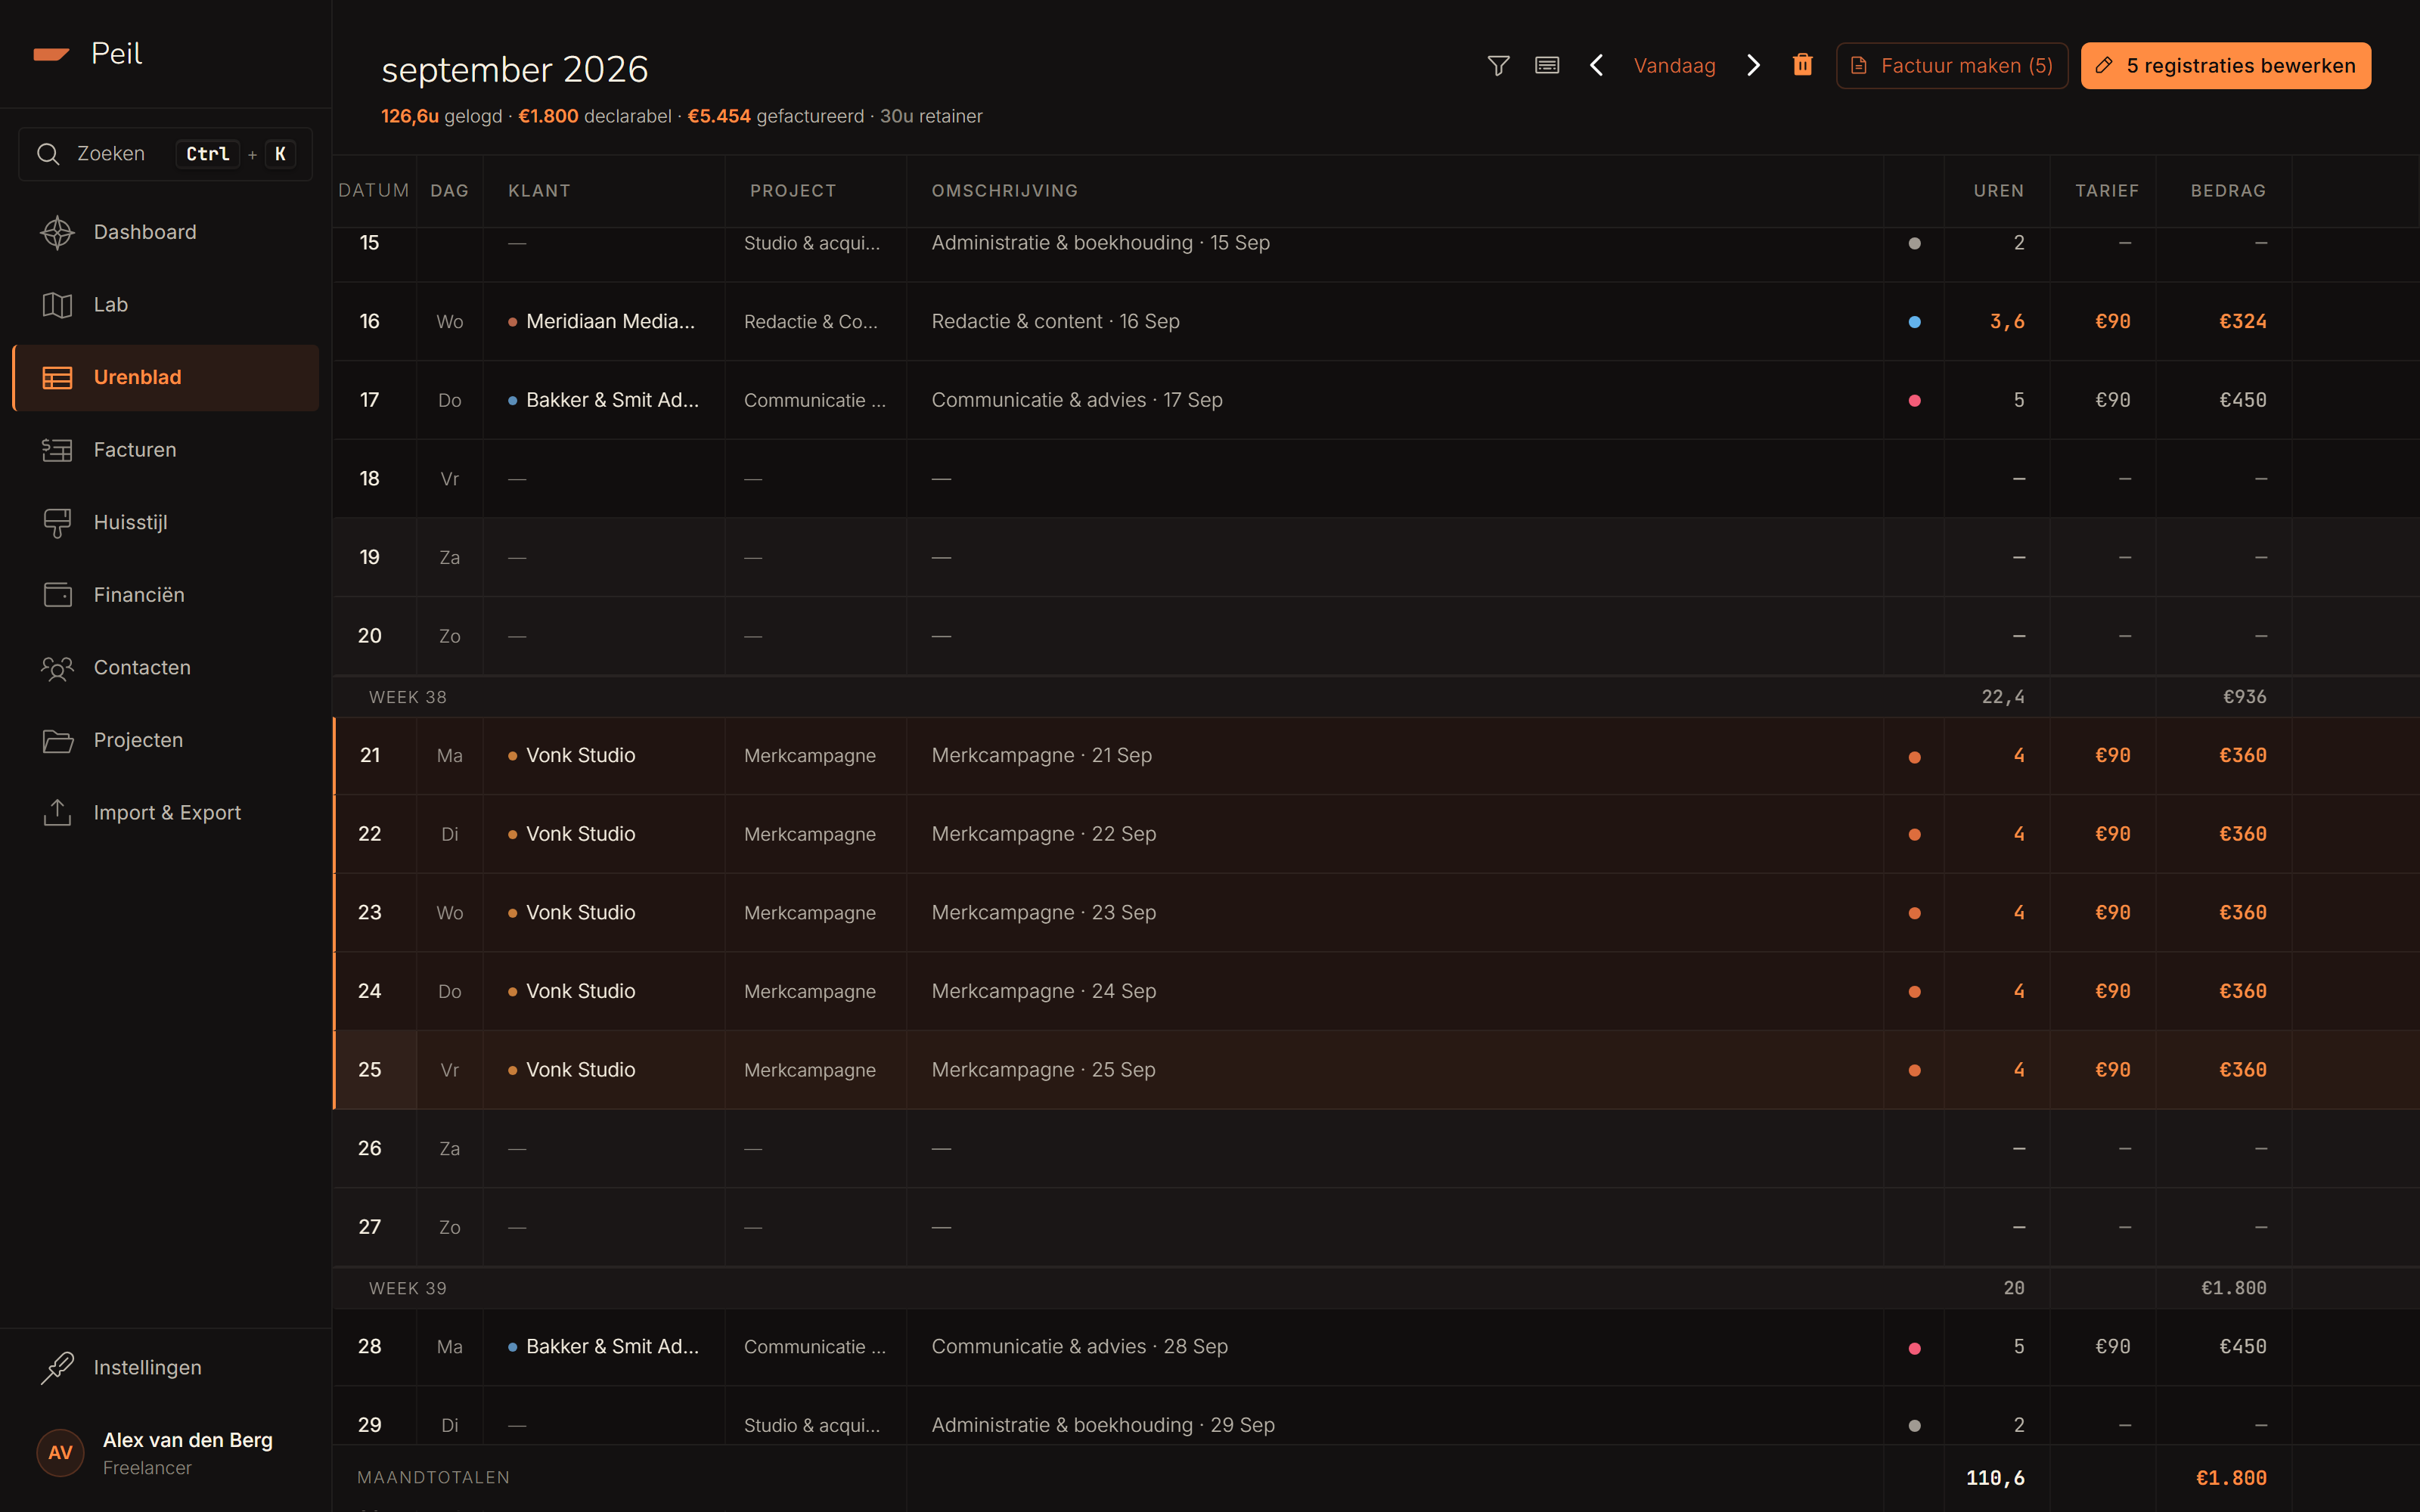Click Factuur maken (5) button
The image size is (2420, 1512).
tap(1951, 66)
